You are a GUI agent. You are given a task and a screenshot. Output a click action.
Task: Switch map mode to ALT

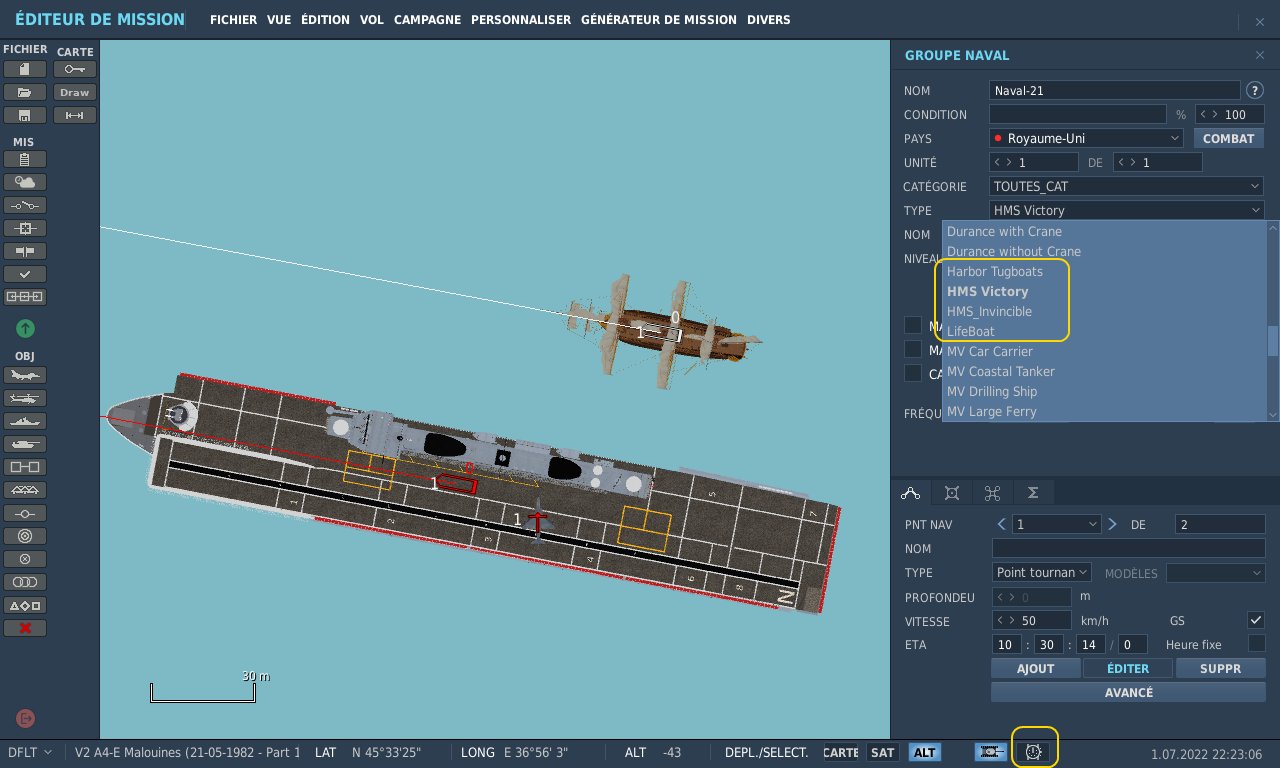(925, 752)
